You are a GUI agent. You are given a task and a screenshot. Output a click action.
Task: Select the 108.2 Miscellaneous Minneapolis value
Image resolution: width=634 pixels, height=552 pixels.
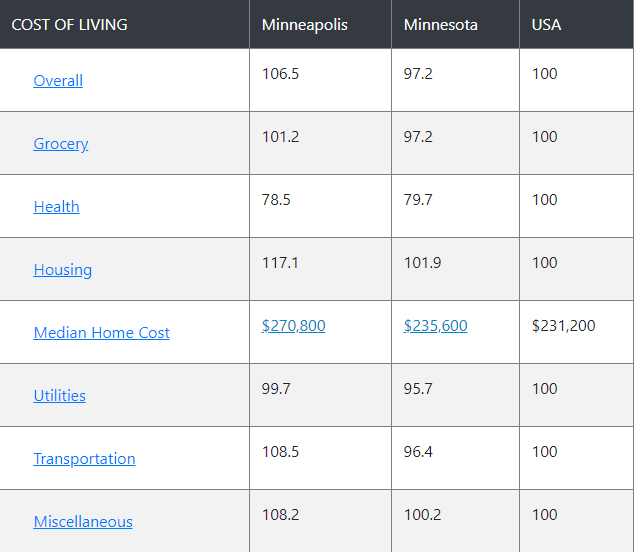coord(281,515)
